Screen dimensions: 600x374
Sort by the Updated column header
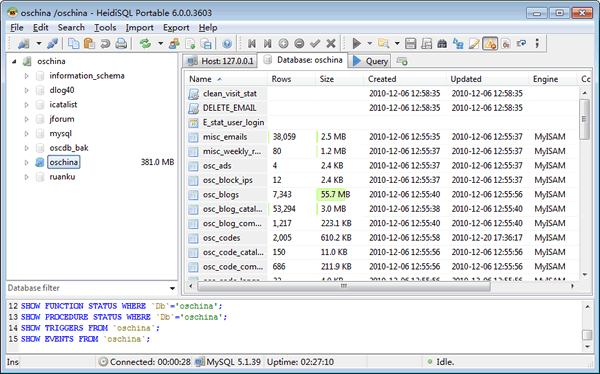[x=488, y=79]
